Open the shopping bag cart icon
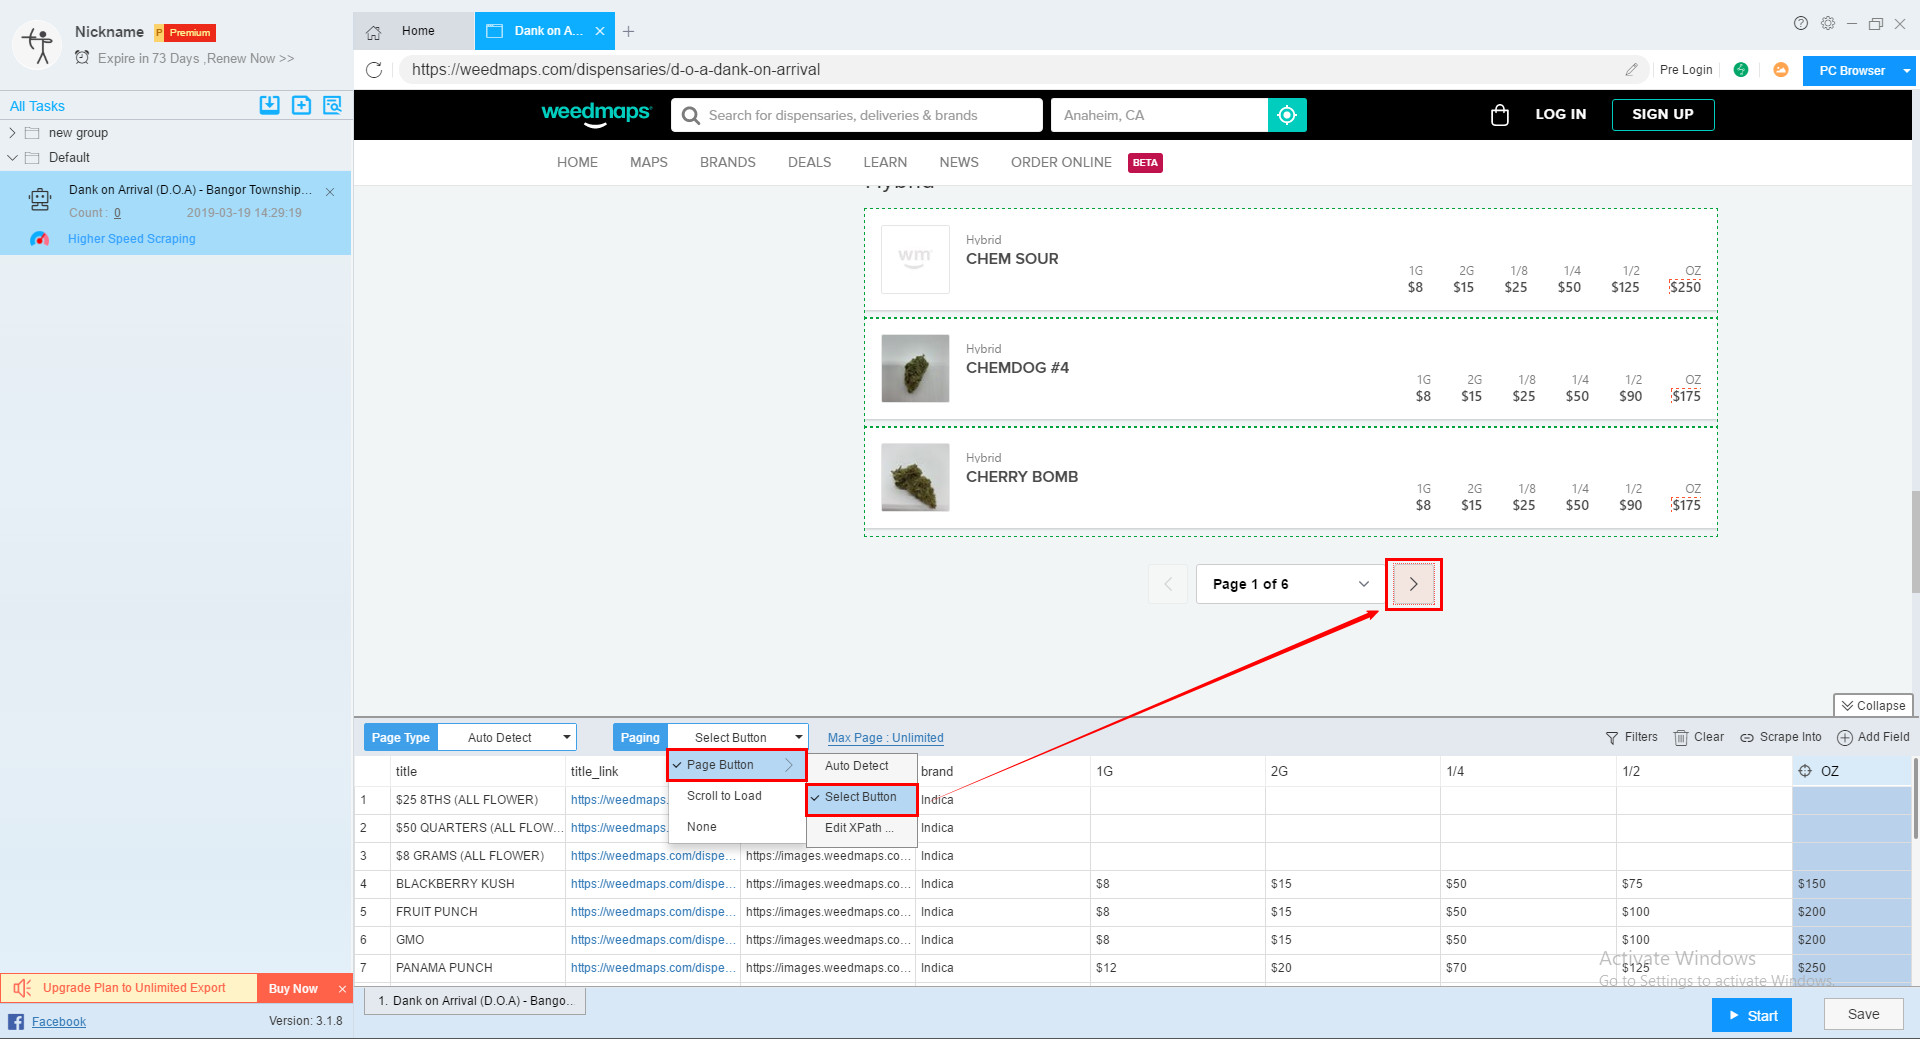The height and width of the screenshot is (1039, 1920). [1499, 115]
